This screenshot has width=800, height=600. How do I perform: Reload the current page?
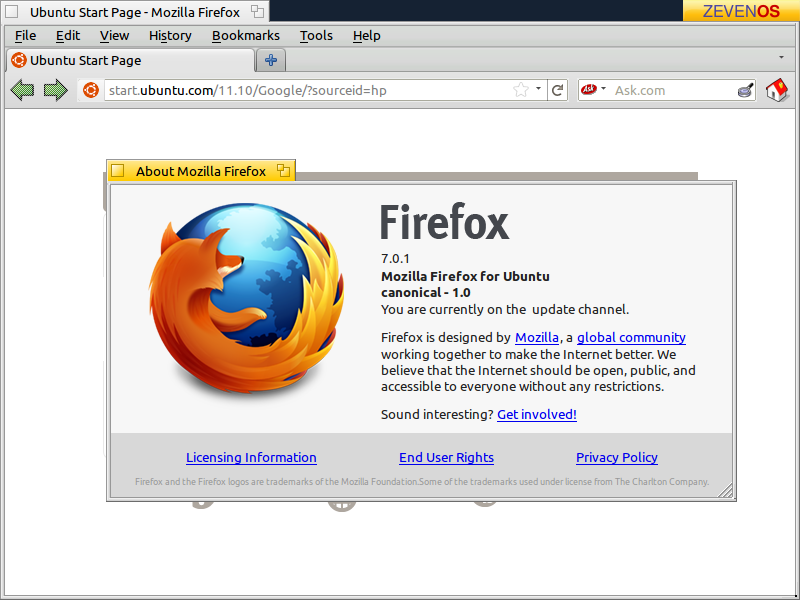(557, 90)
